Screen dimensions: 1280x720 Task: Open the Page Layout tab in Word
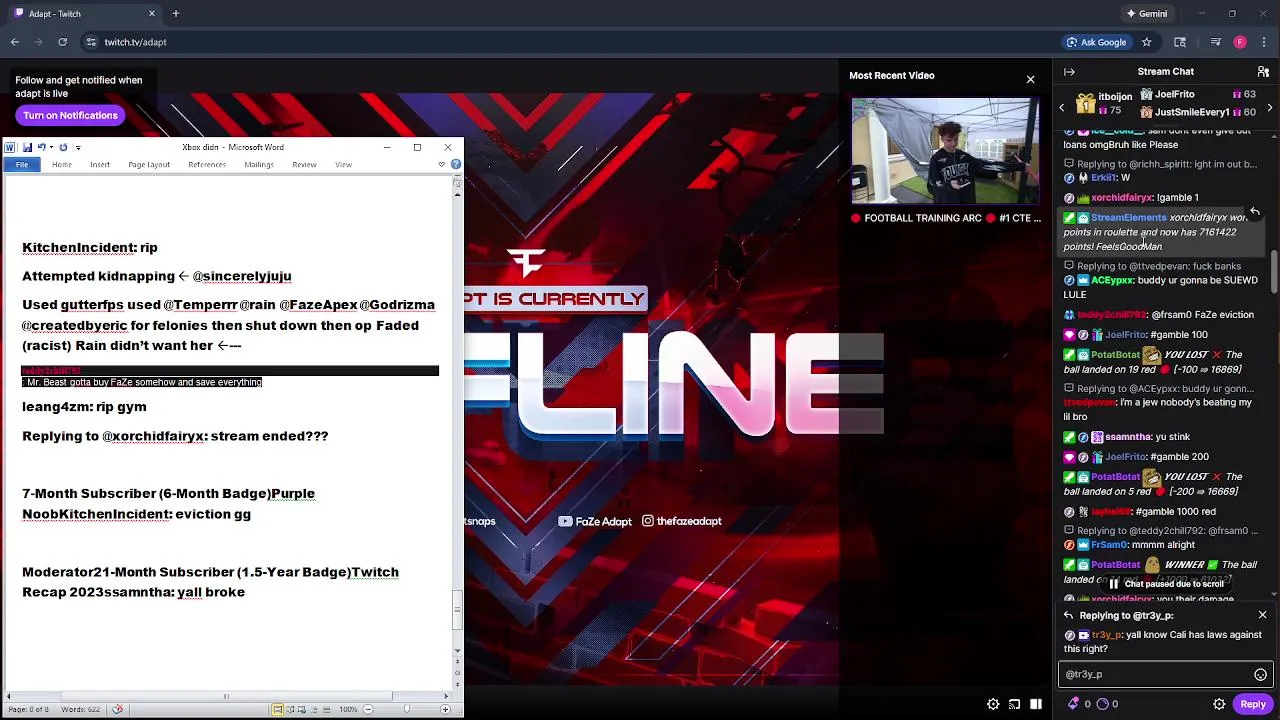click(x=149, y=165)
